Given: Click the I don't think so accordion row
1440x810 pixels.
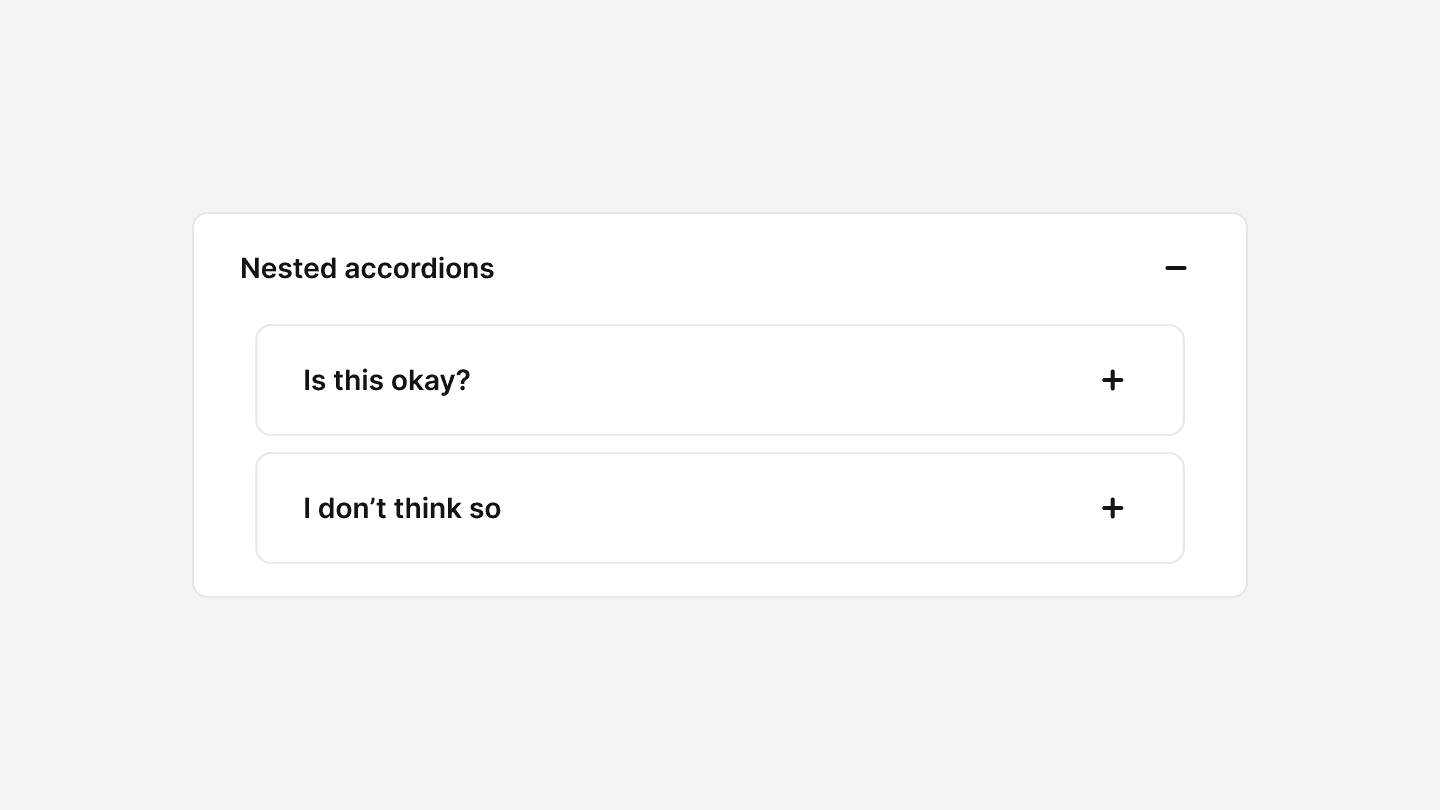Looking at the screenshot, I should [720, 508].
